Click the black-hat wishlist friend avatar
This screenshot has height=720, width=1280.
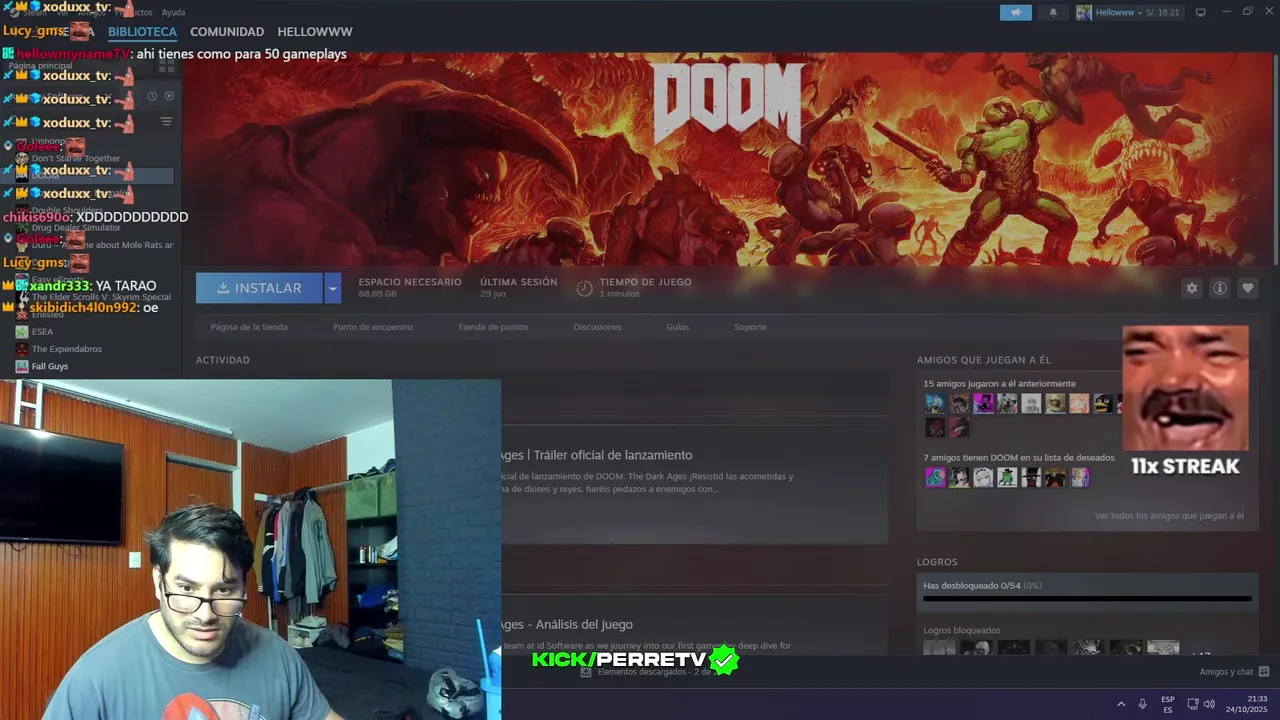click(1031, 478)
